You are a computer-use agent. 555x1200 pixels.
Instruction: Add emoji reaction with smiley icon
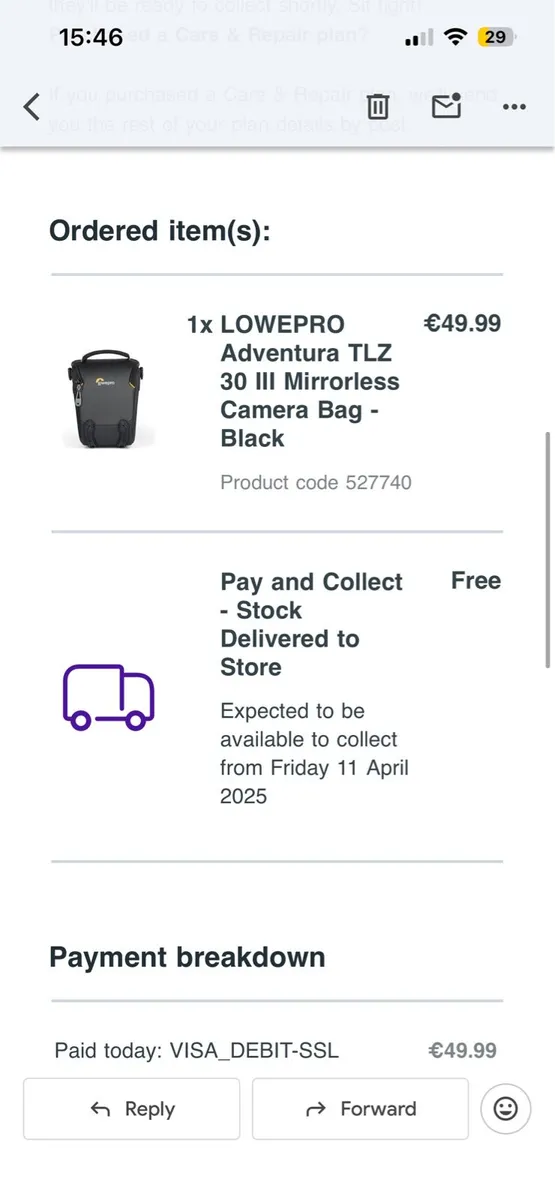click(505, 1108)
